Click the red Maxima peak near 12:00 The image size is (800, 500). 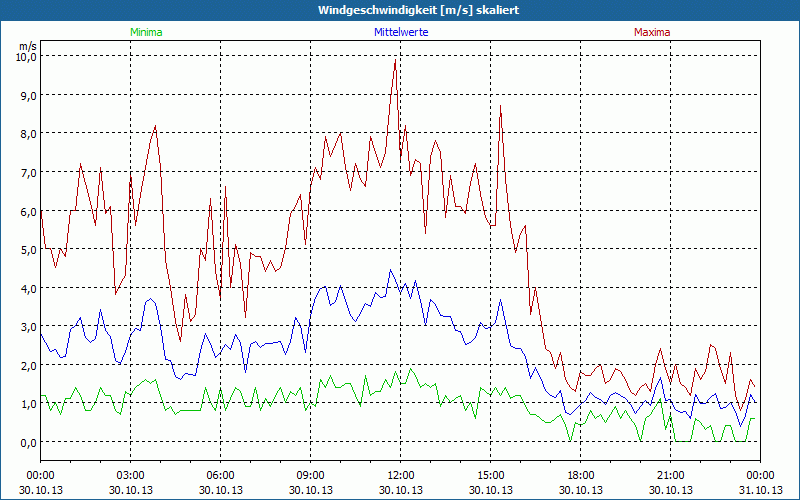[395, 60]
